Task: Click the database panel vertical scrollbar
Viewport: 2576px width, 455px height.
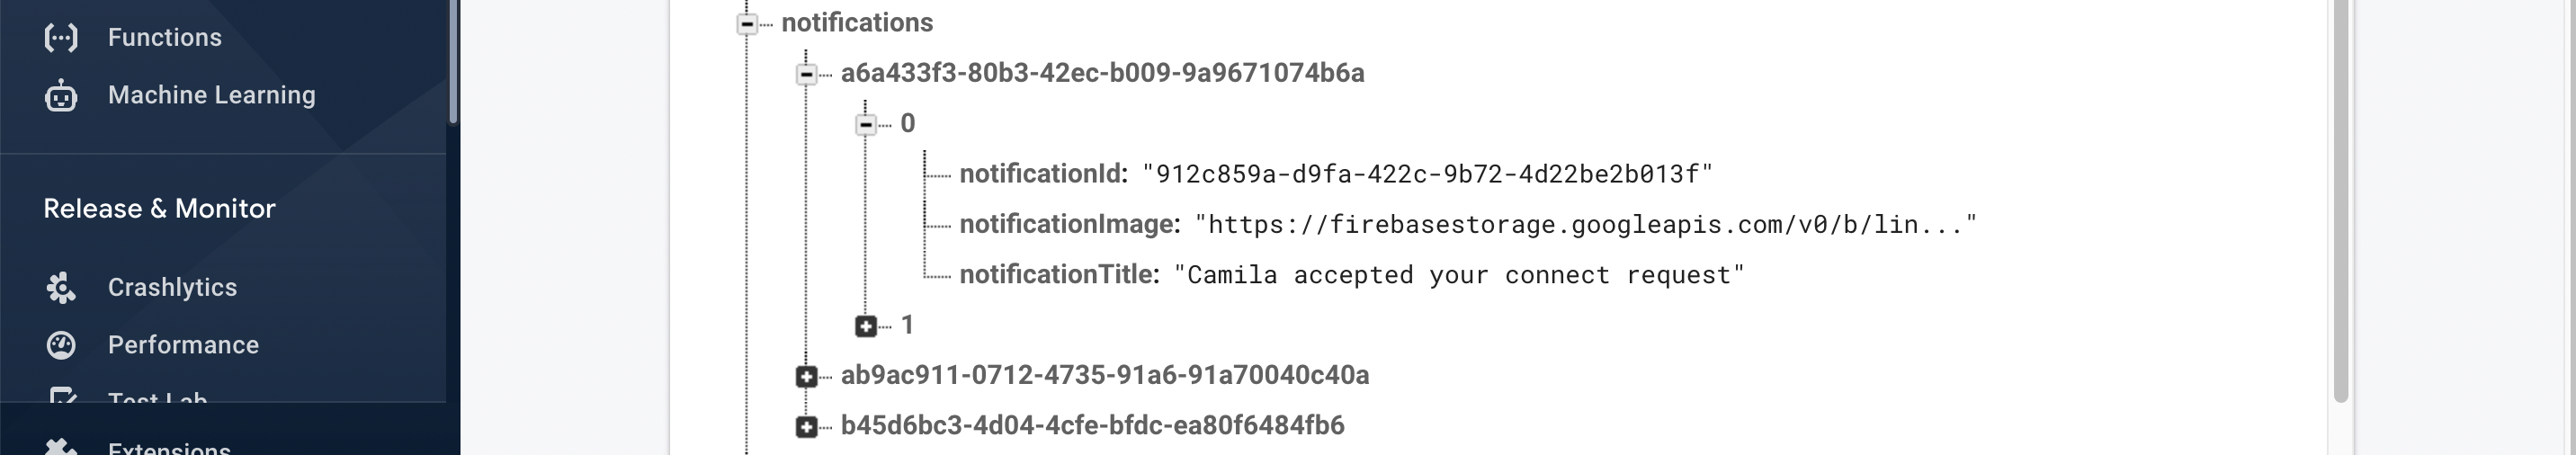Action: (x=2340, y=200)
